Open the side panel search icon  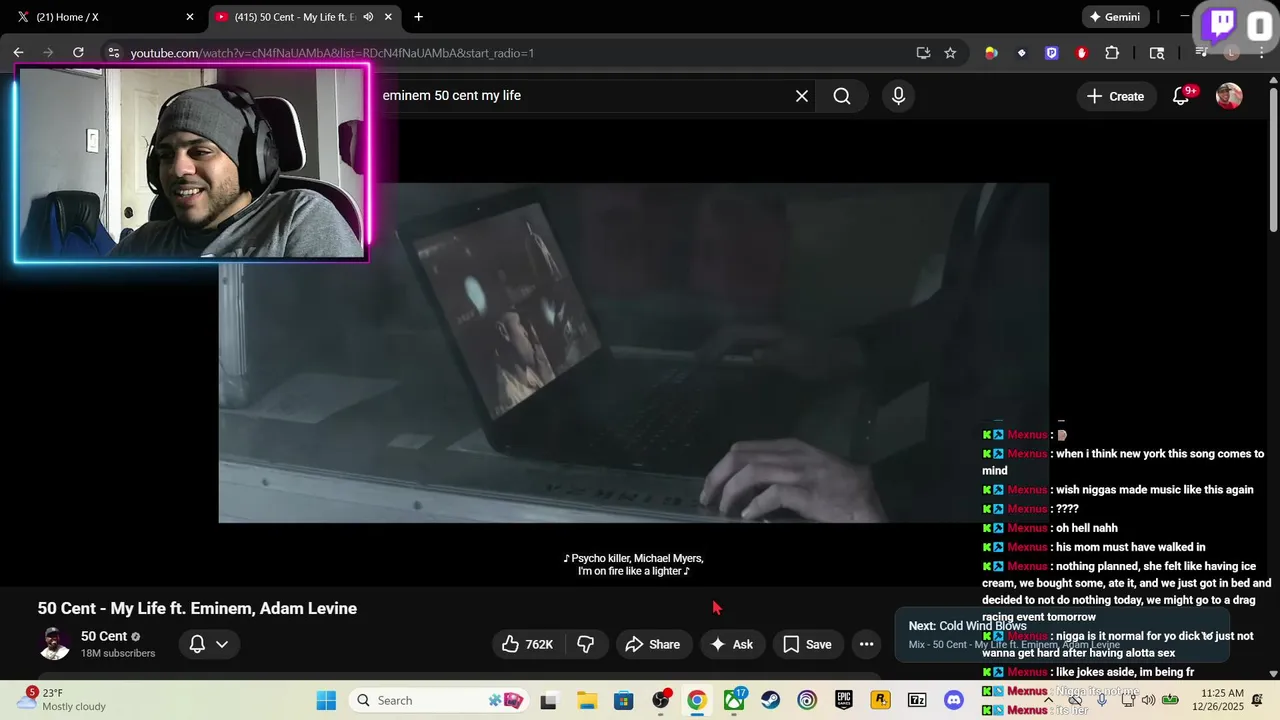(1157, 53)
